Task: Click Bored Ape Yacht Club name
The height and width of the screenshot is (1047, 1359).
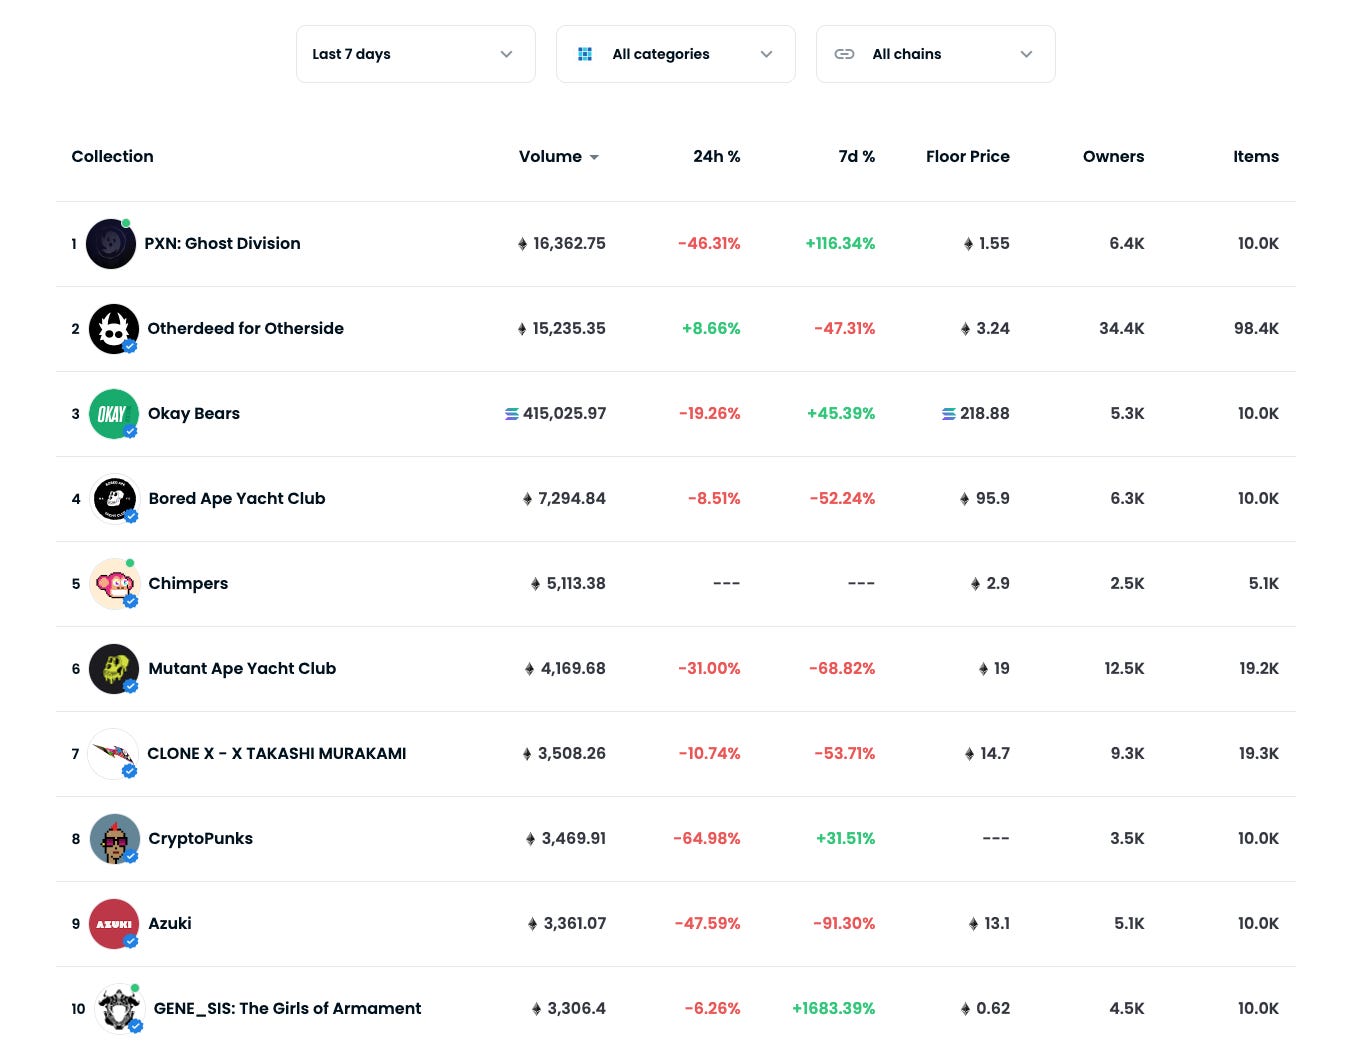Action: coord(237,498)
